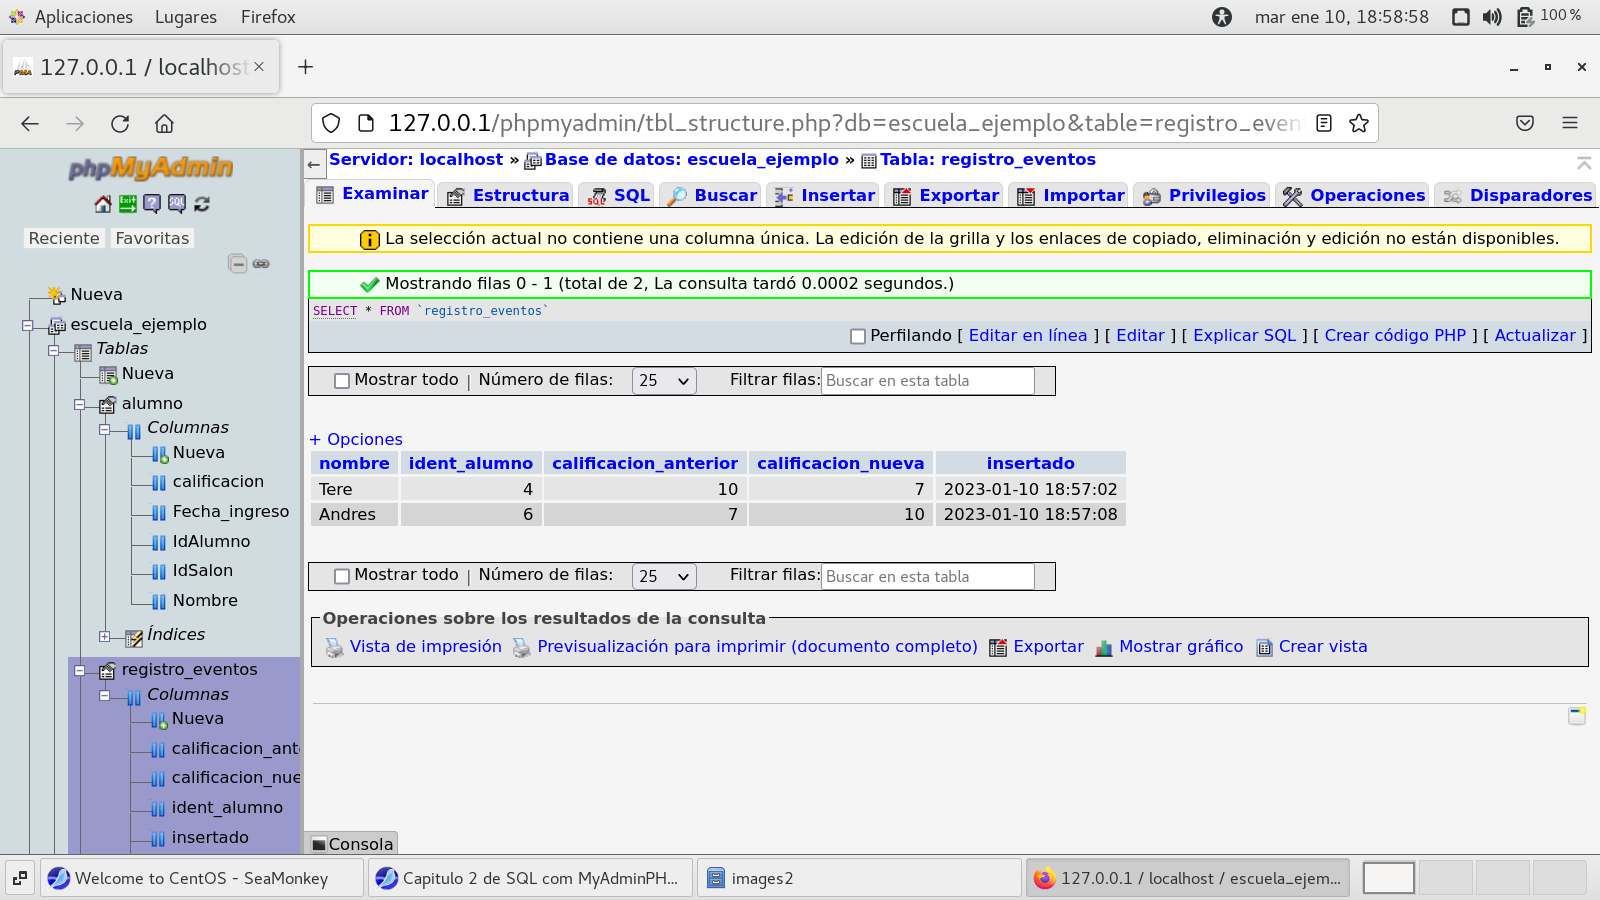Image resolution: width=1600 pixels, height=900 pixels.
Task: Switch to the Estructura tab
Action: click(x=509, y=195)
